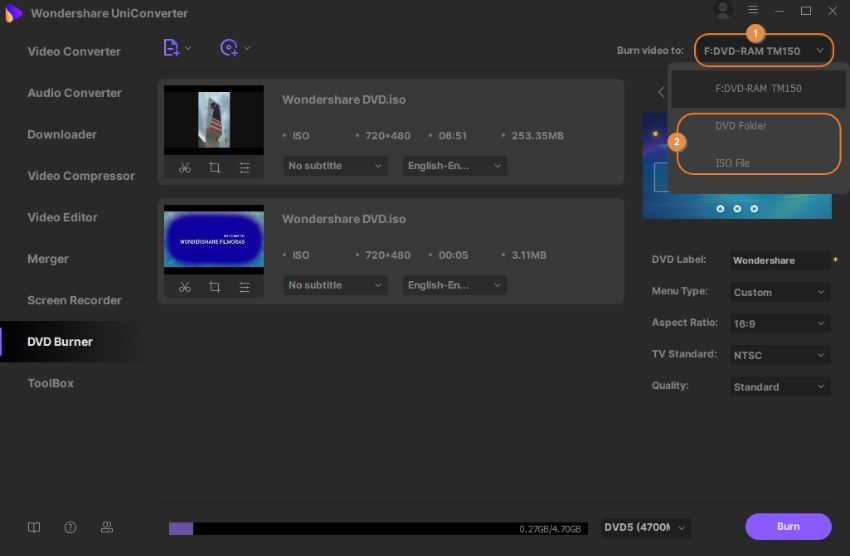Expand the Burn video to dropdown

coord(763,50)
